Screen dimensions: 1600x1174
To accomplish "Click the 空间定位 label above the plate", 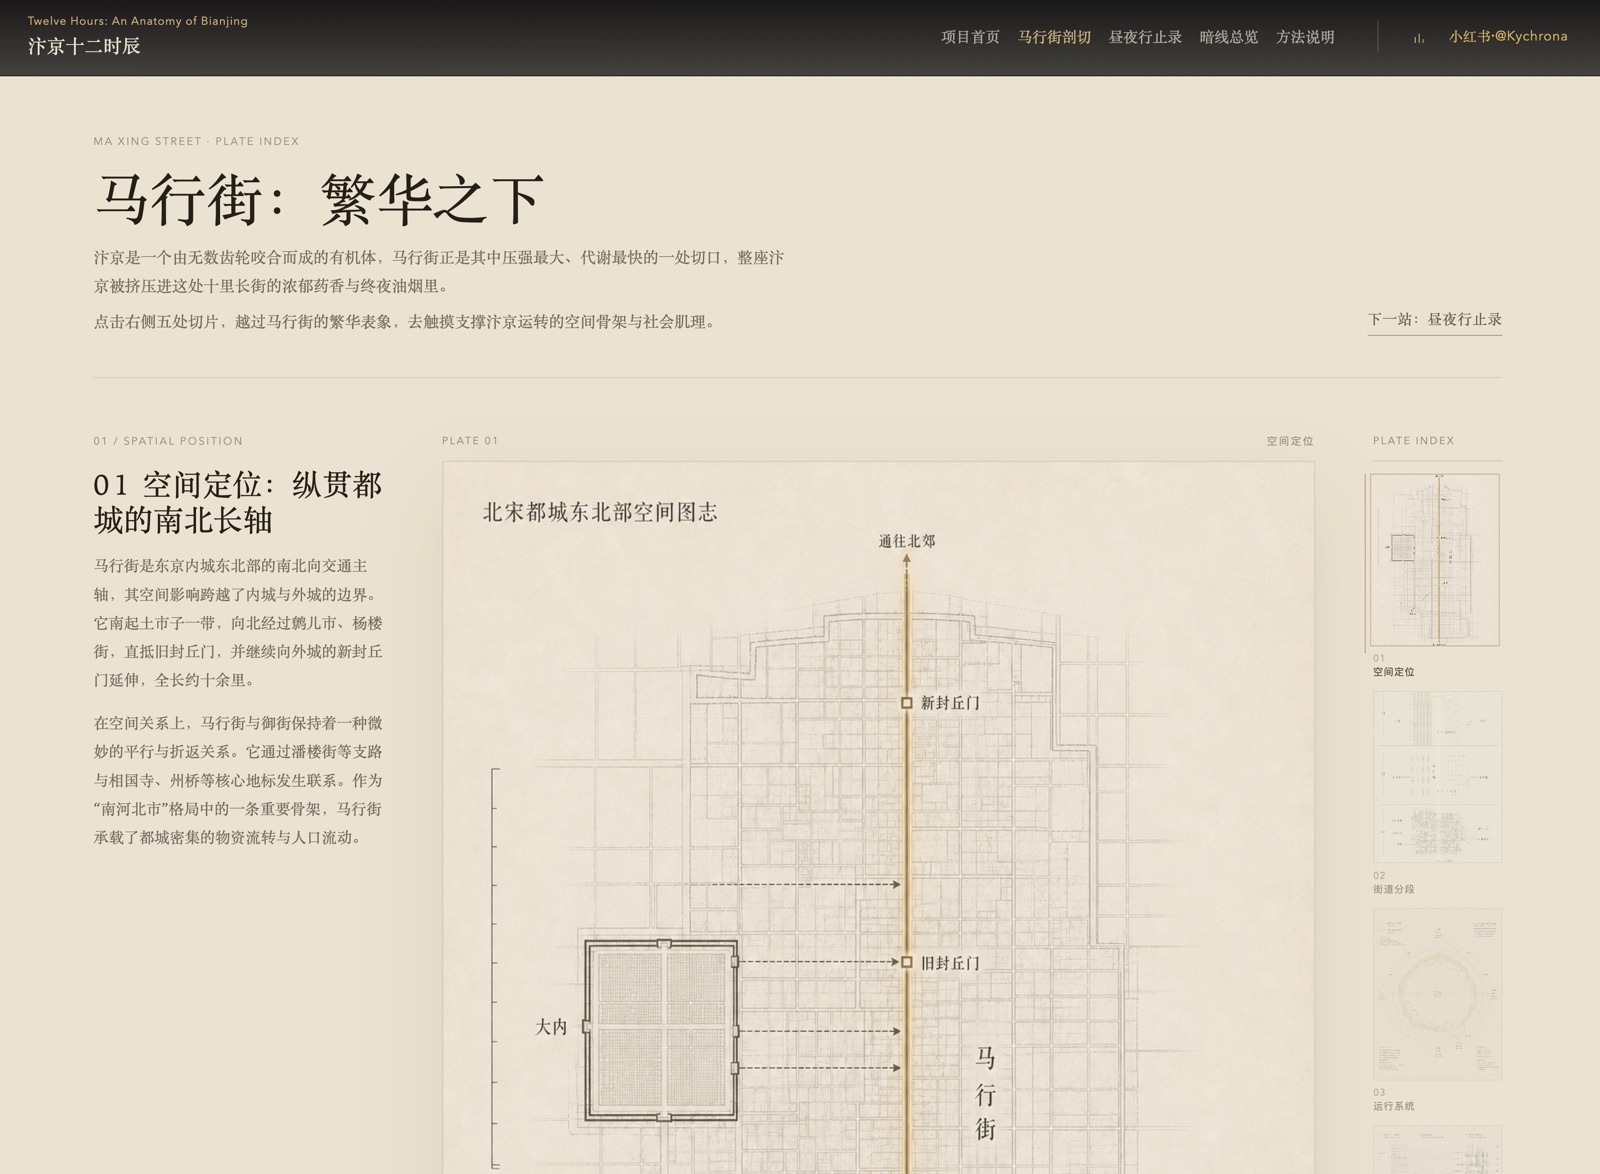I will click(1290, 441).
